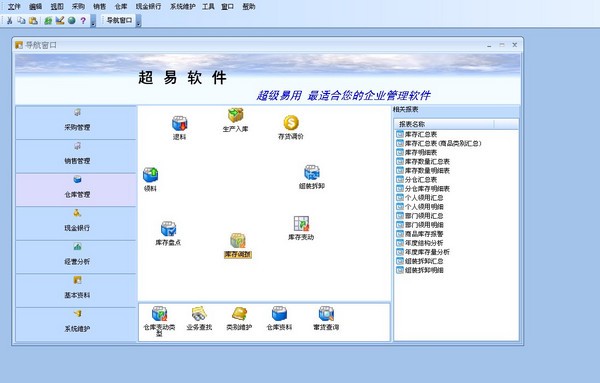Click the 报表名称 column header

click(x=445, y=124)
